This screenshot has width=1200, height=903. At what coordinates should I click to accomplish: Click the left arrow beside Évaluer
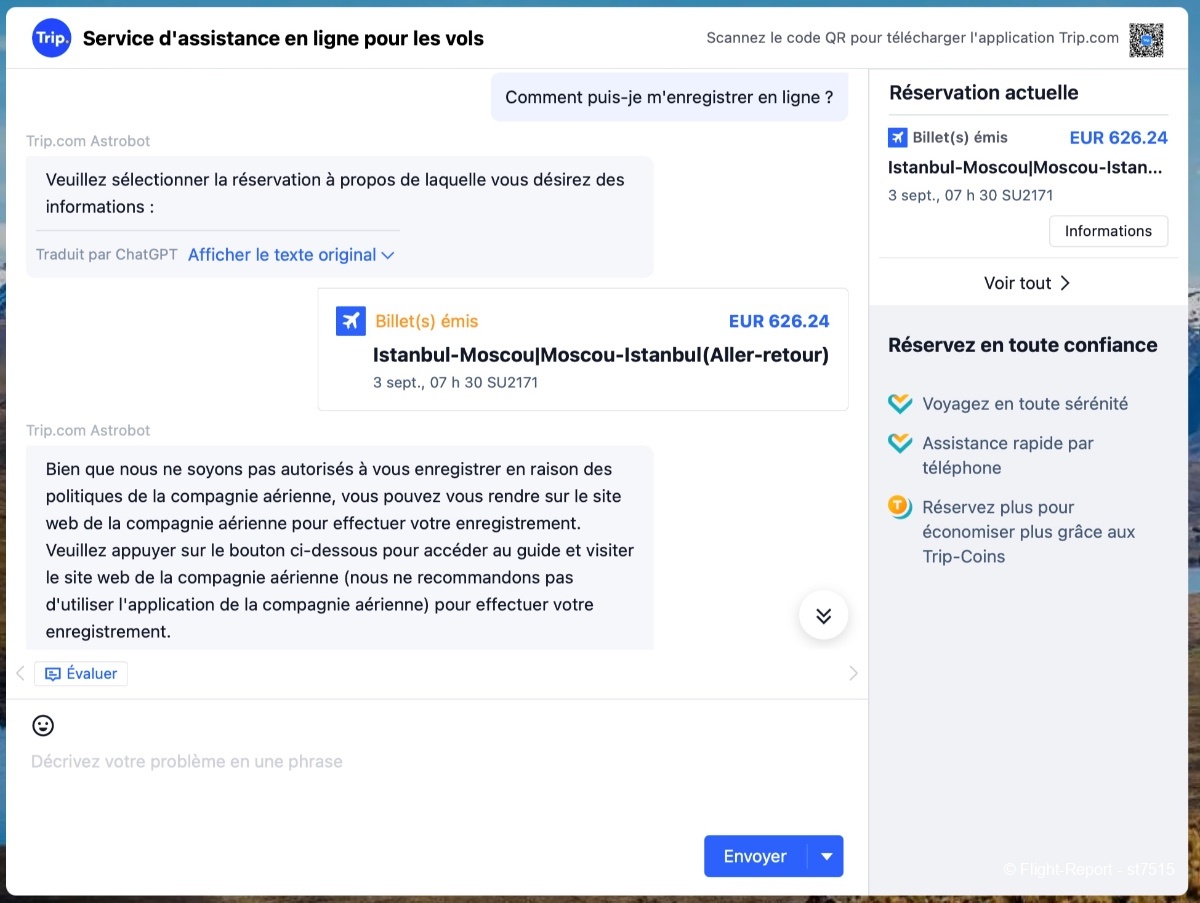tap(20, 673)
